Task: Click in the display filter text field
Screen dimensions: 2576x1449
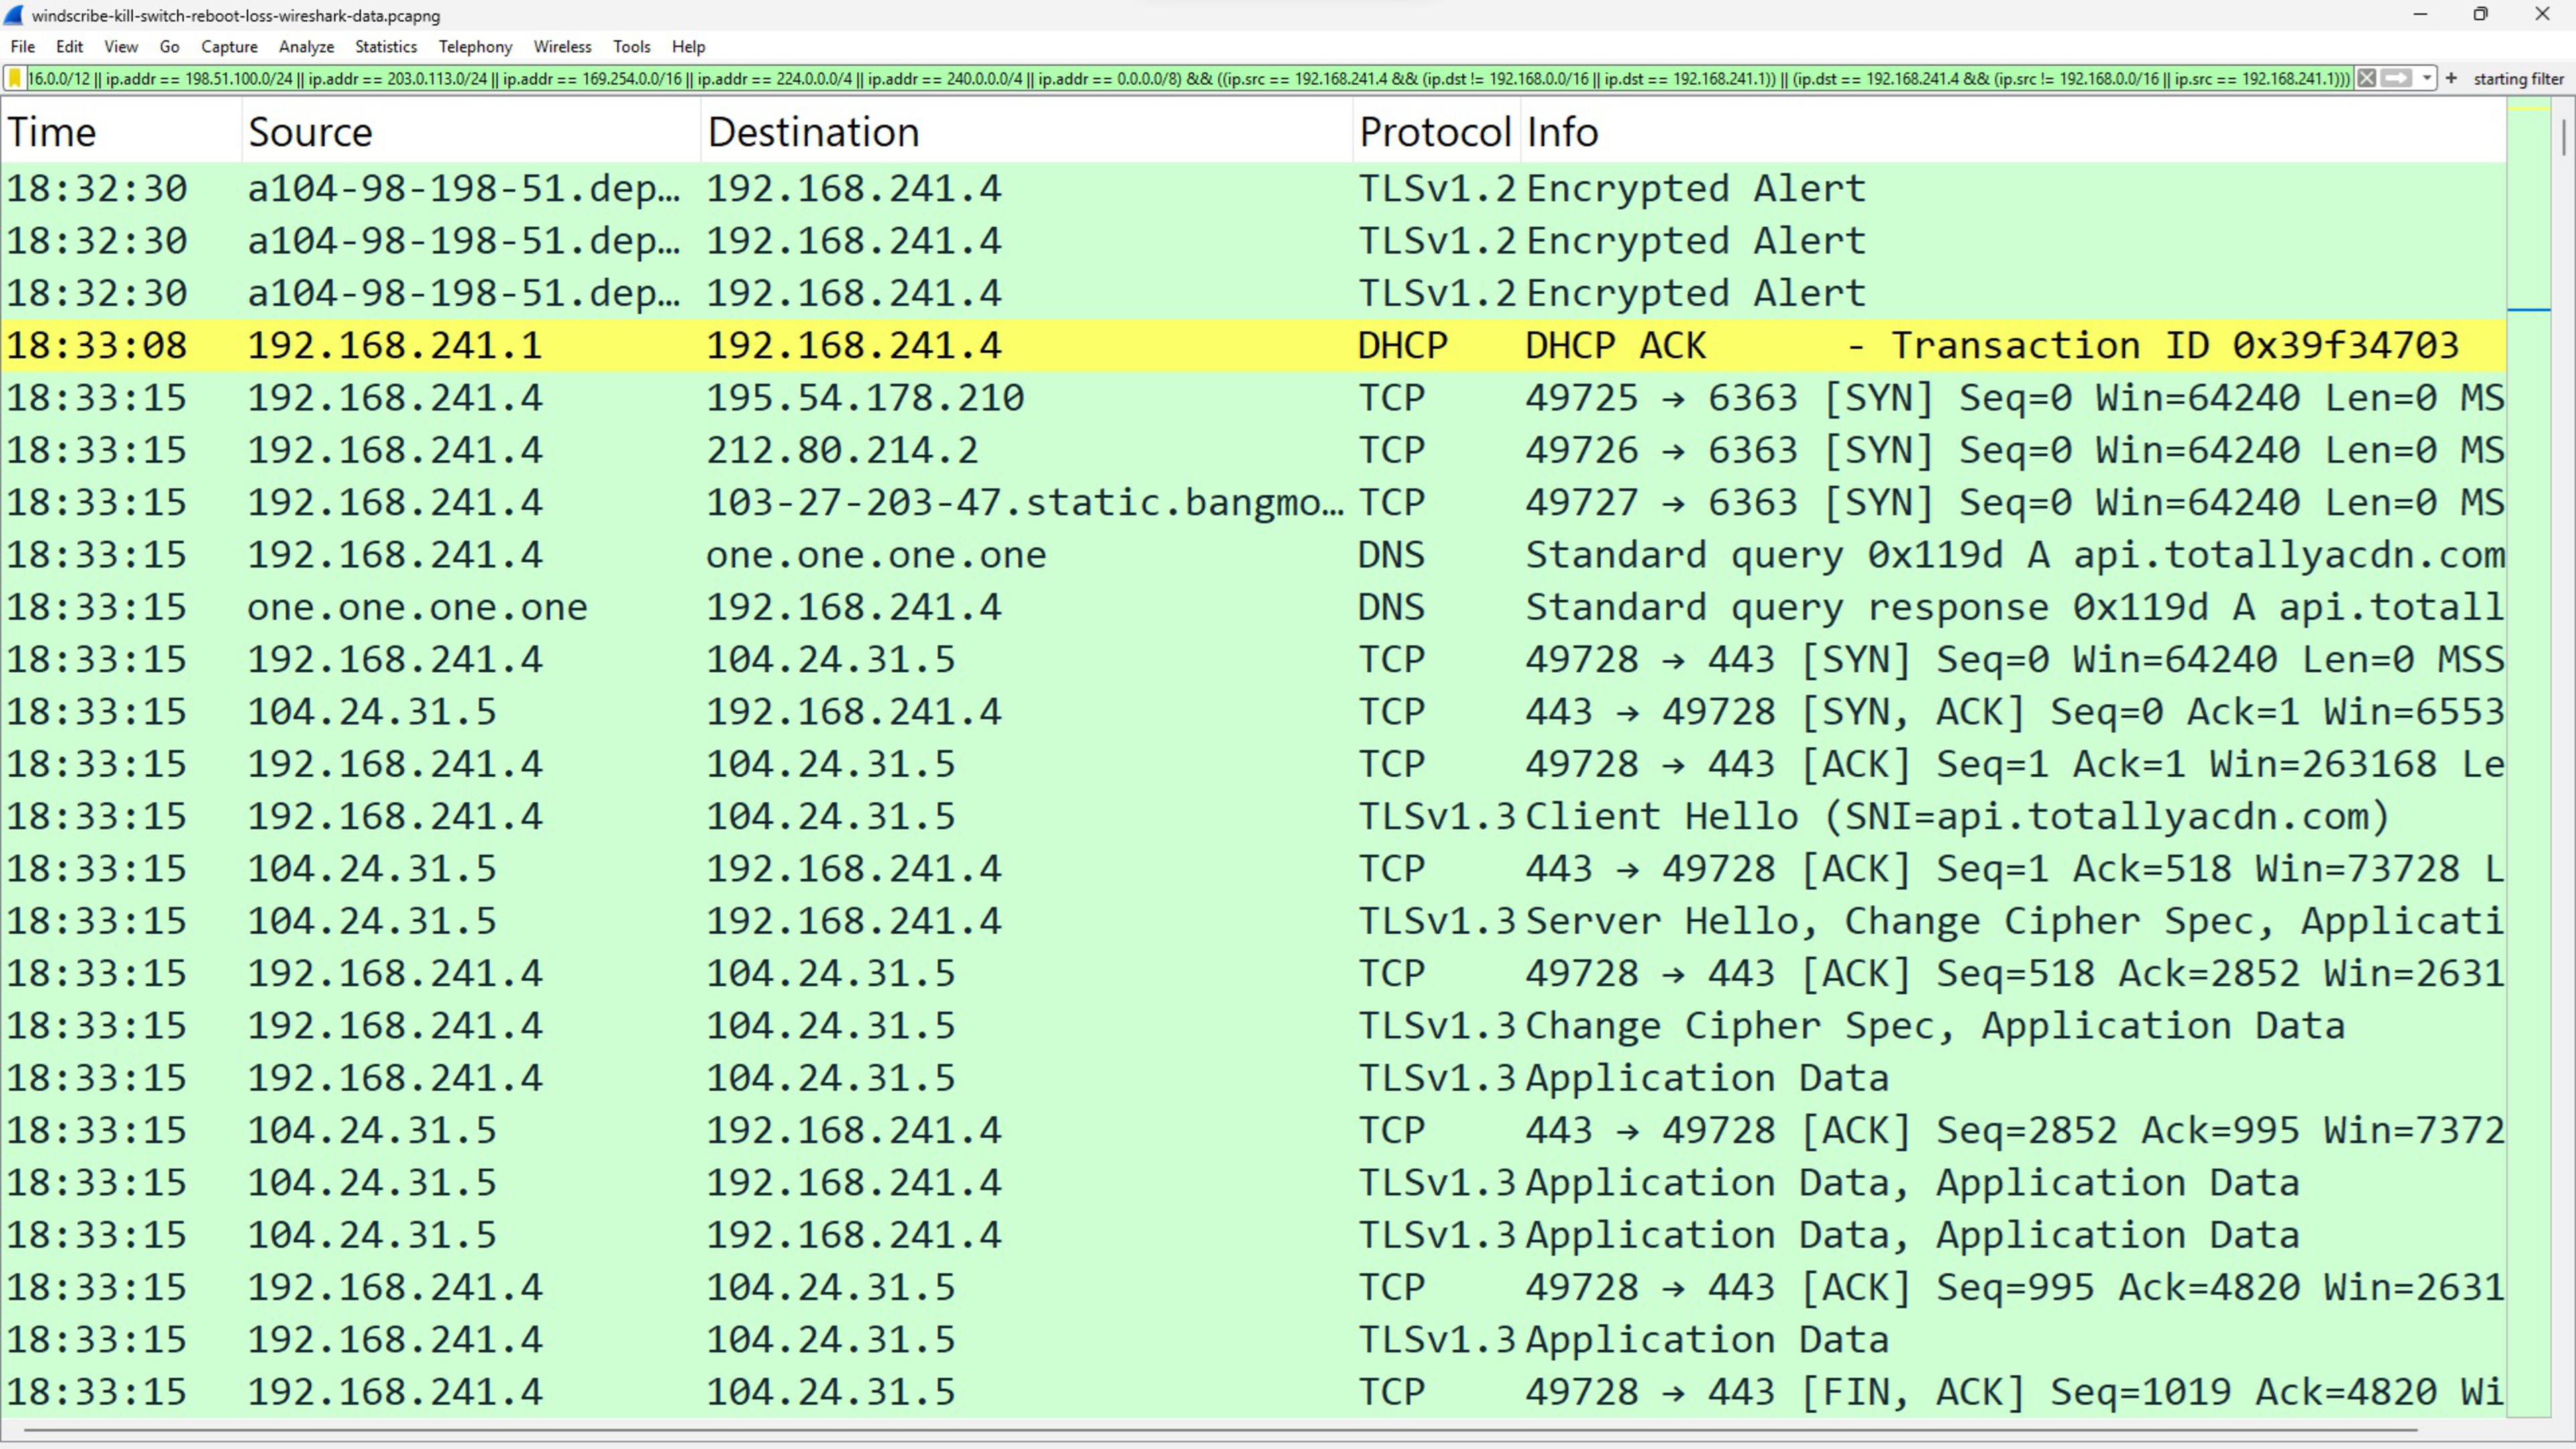Action: tap(1200, 78)
